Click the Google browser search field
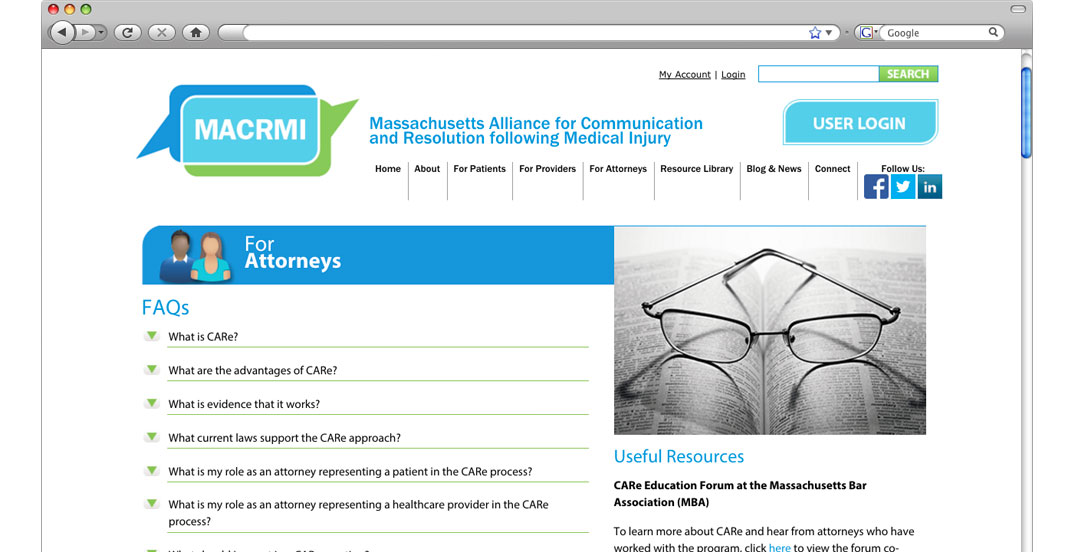 (934, 33)
